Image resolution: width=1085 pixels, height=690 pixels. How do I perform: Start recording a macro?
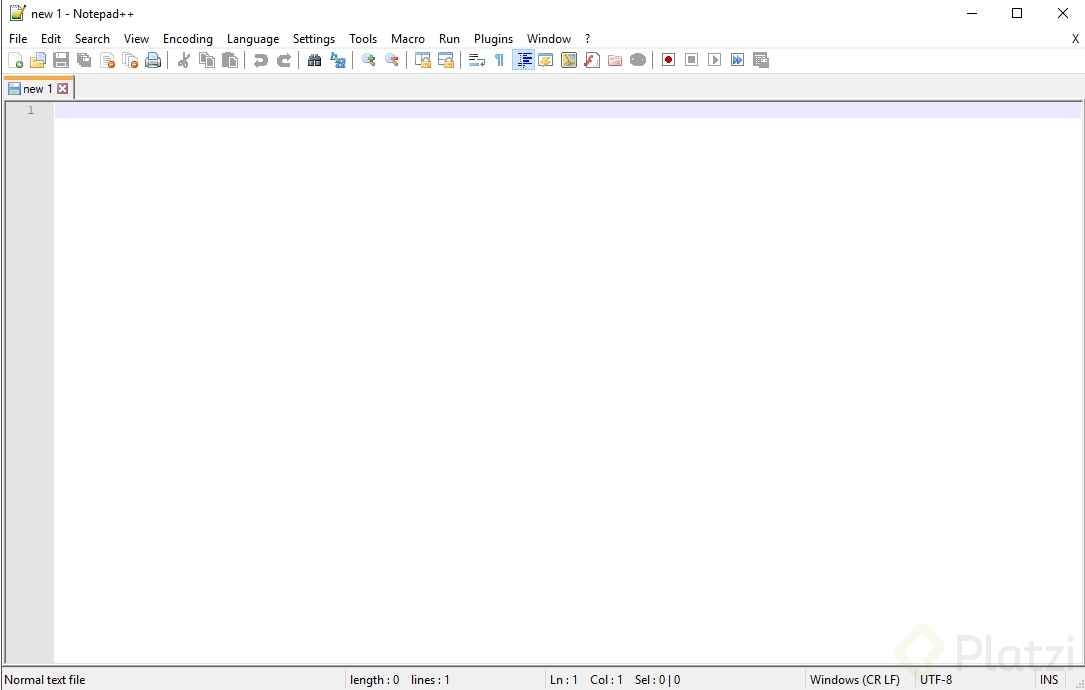668,60
